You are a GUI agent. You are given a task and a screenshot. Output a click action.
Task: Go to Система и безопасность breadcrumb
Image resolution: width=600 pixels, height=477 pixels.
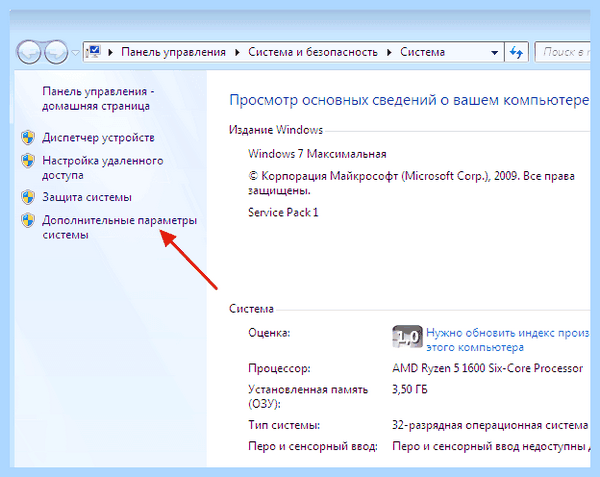pyautogui.click(x=313, y=52)
